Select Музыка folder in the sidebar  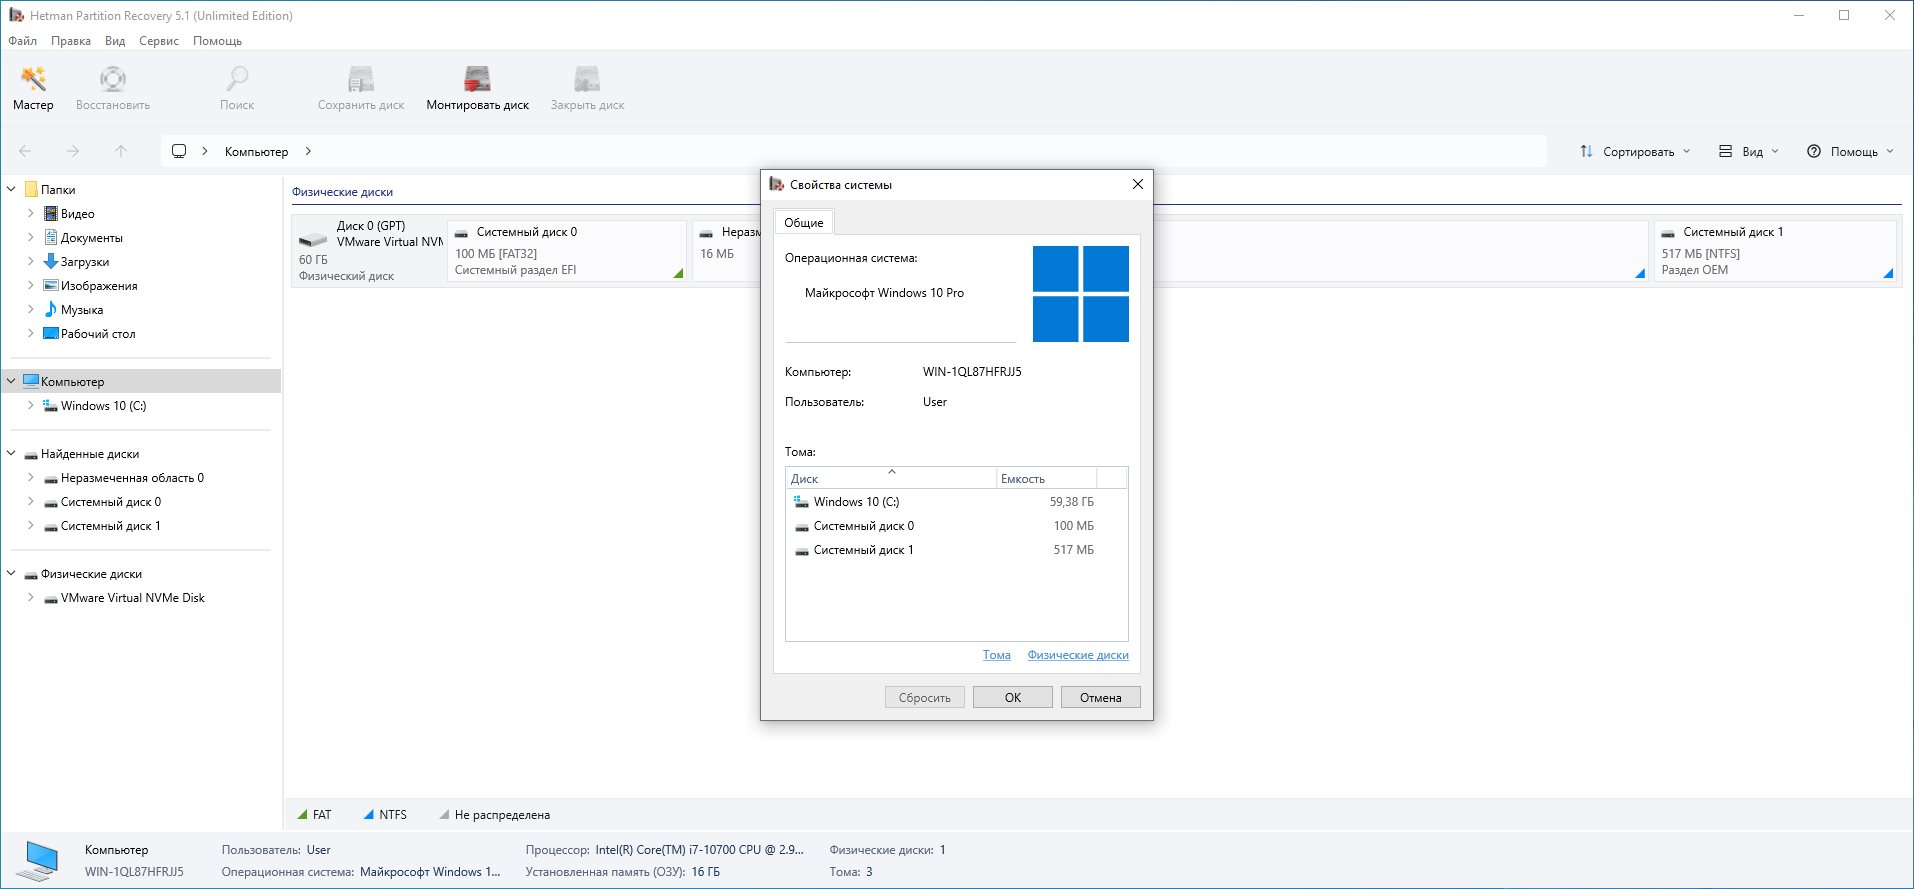pos(81,310)
